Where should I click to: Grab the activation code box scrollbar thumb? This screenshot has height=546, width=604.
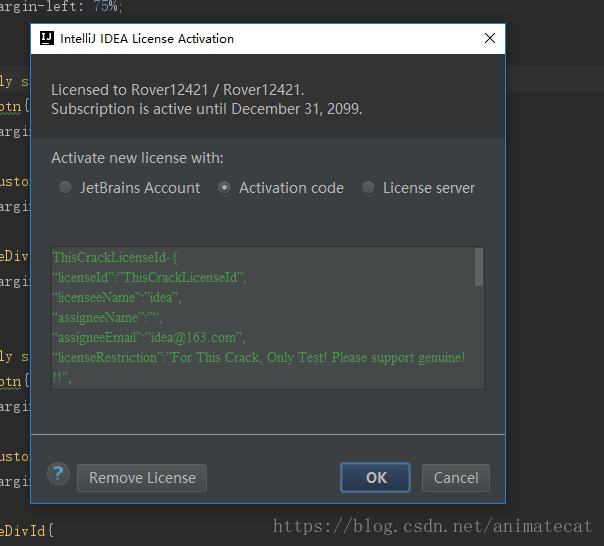pos(479,267)
